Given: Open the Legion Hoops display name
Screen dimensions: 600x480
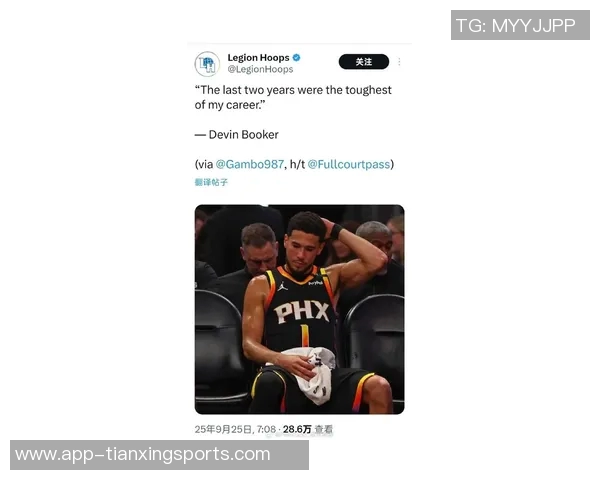Looking at the screenshot, I should [258, 58].
